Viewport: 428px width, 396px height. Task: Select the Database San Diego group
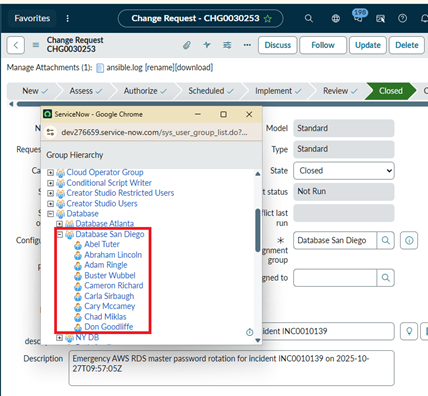click(x=110, y=234)
